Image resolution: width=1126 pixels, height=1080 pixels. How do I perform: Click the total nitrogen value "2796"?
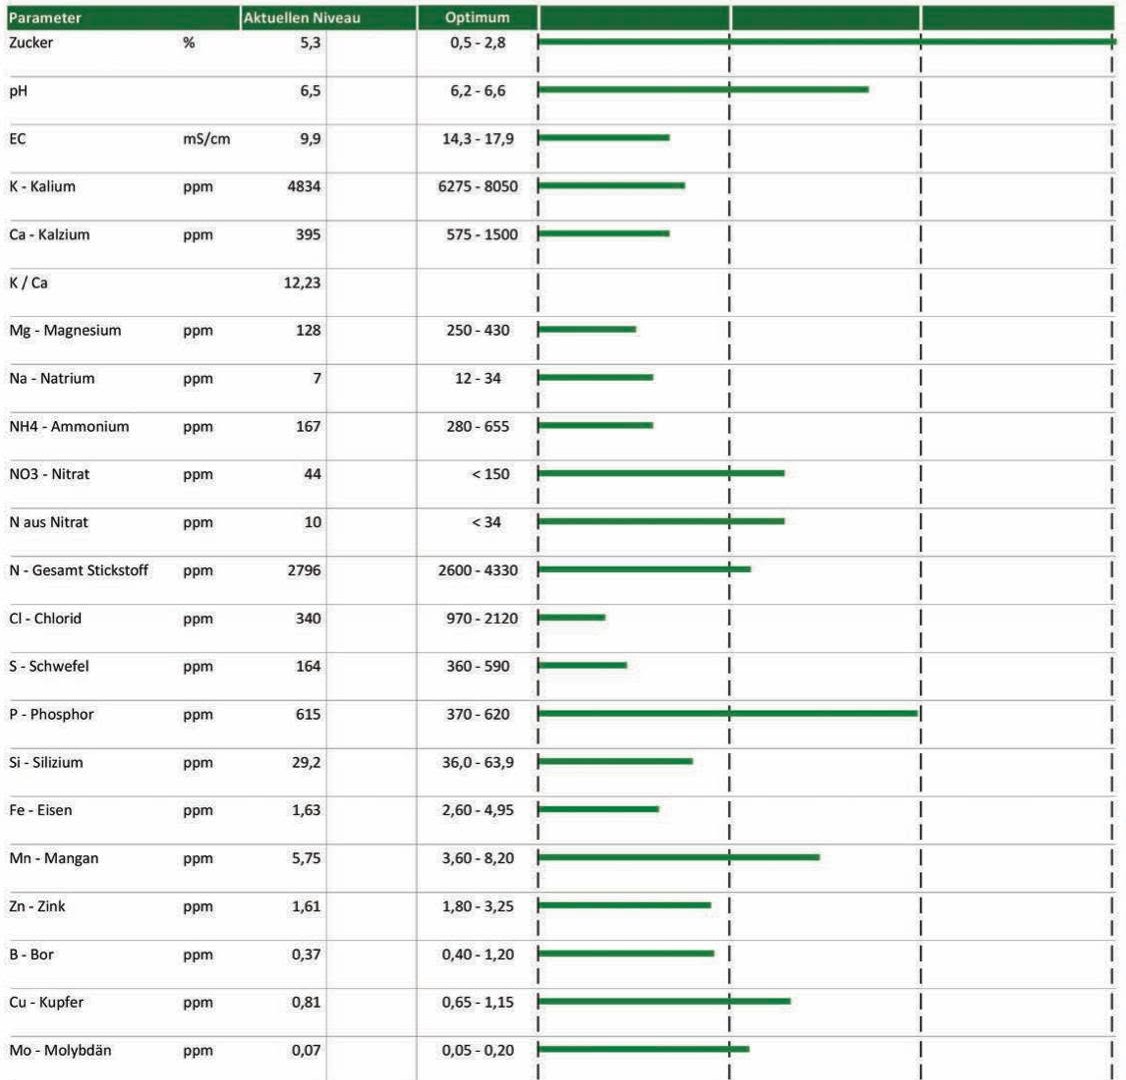pyautogui.click(x=304, y=570)
